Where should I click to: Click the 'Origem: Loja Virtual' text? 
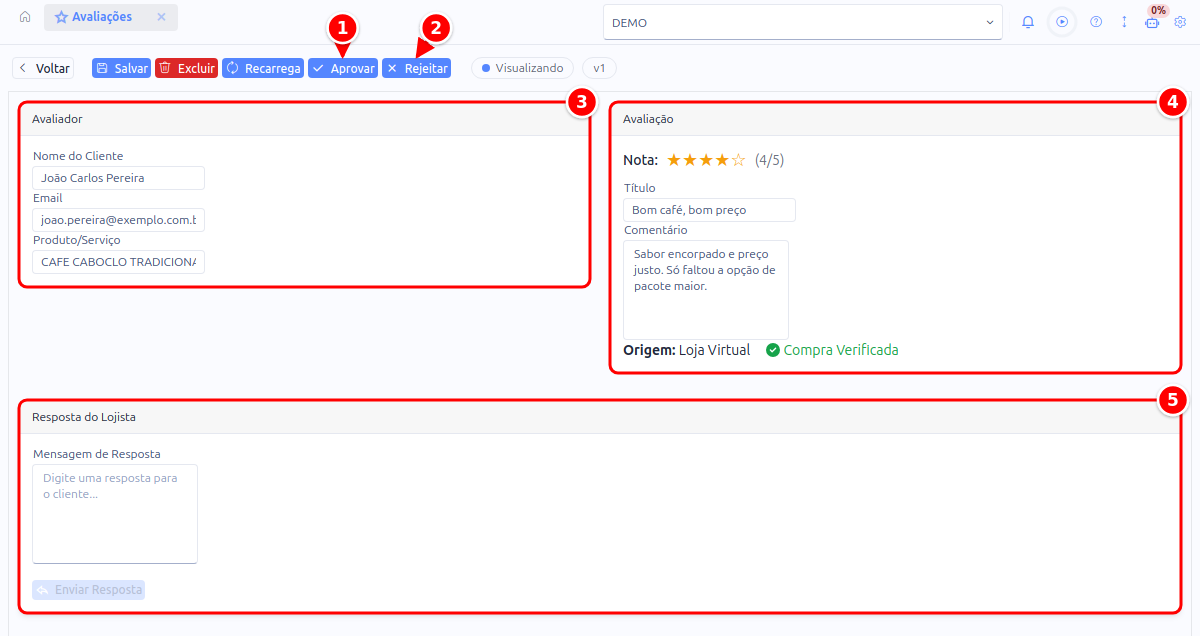[686, 350]
